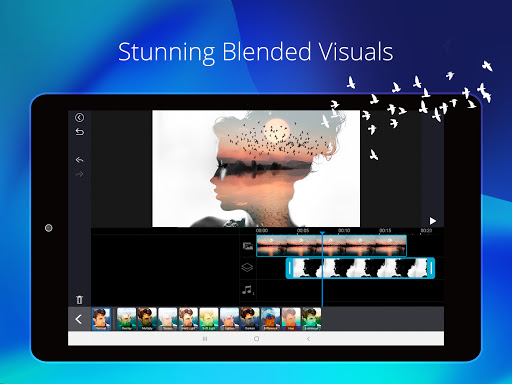This screenshot has height=384, width=512.
Task: Select the music track icon
Action: click(x=248, y=290)
